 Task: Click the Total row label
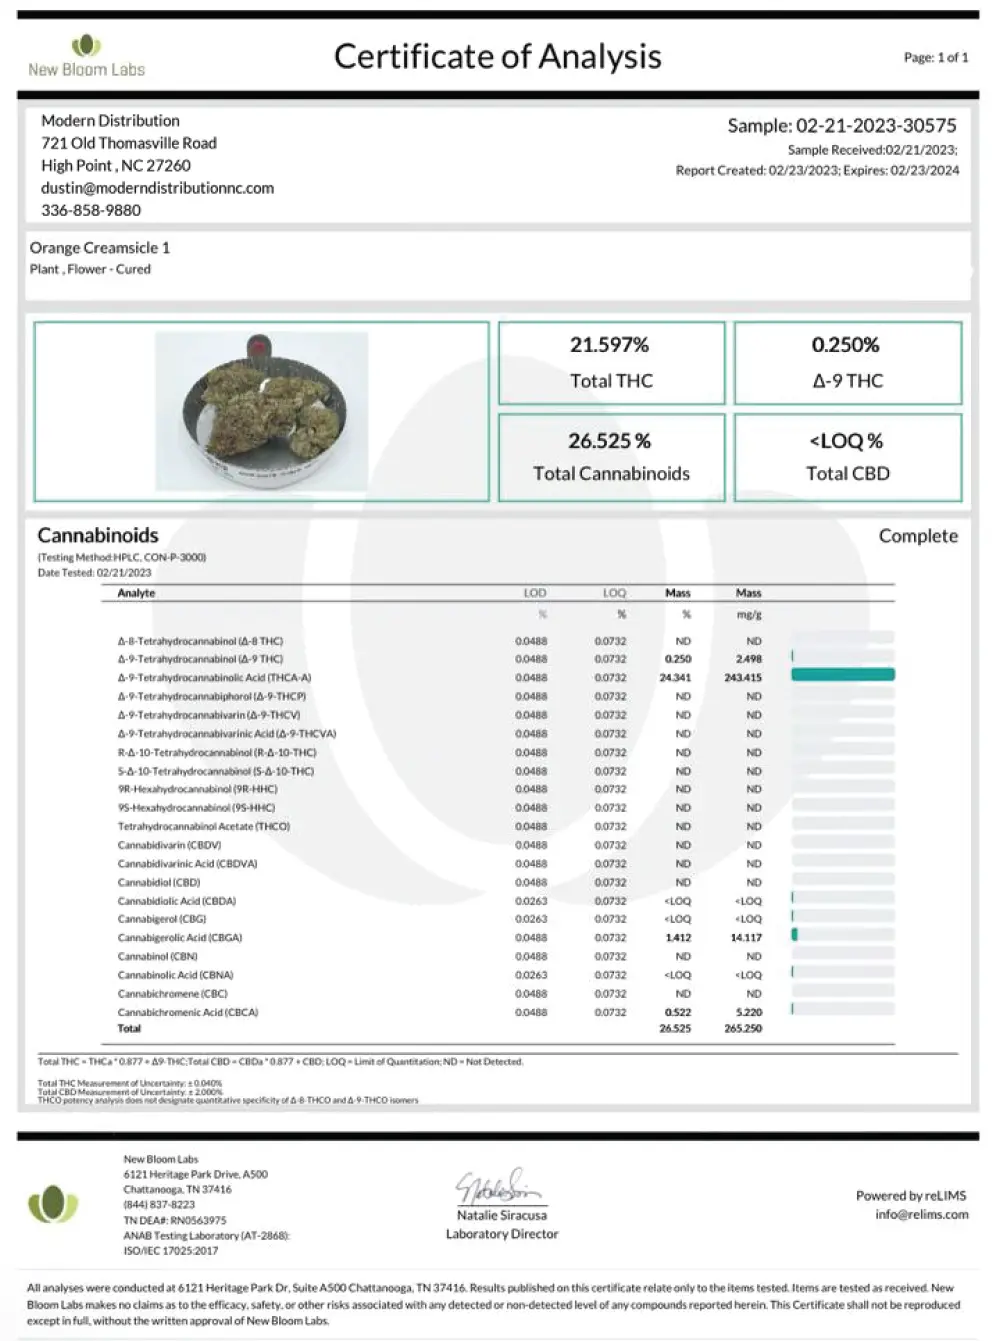(129, 1028)
